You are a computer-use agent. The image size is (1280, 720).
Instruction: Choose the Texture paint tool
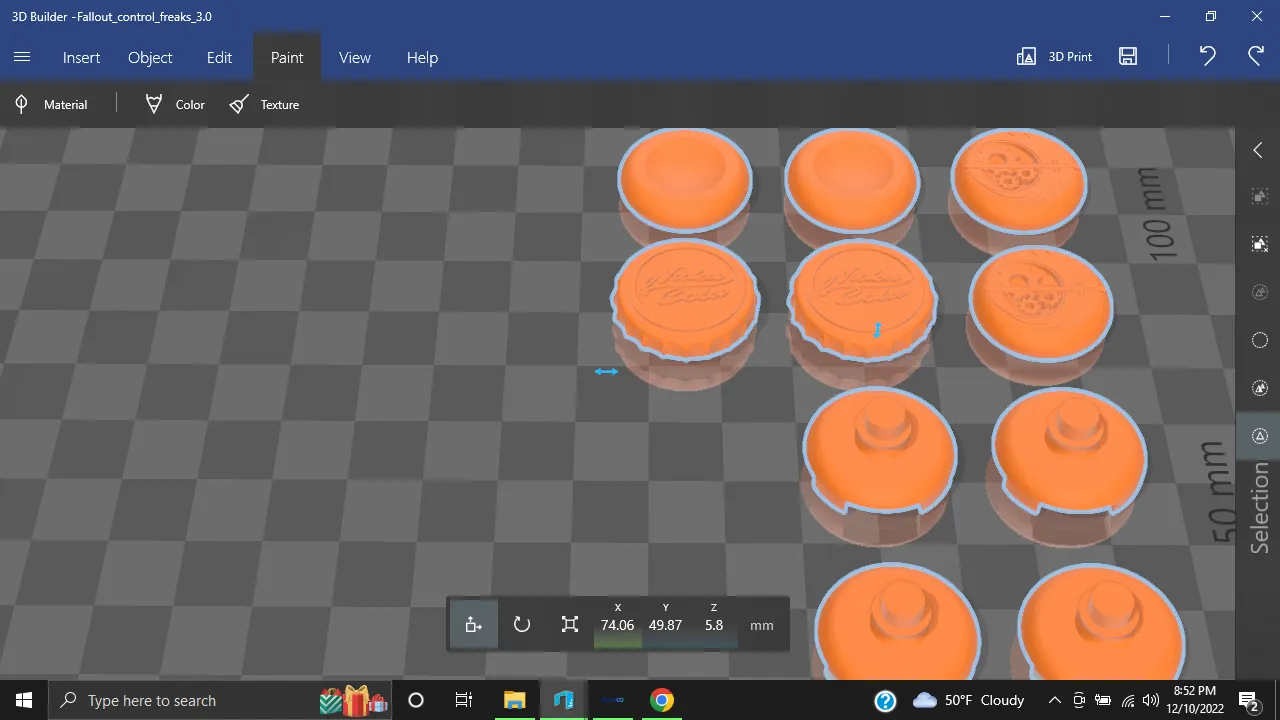264,104
